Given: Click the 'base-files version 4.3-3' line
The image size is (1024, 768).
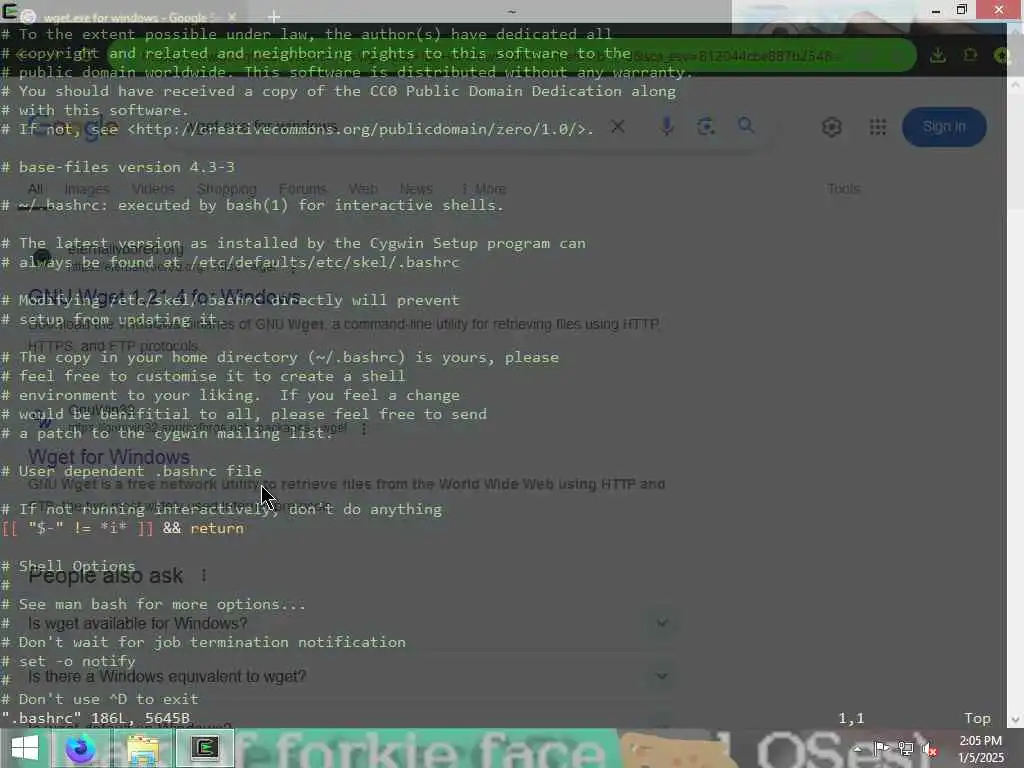Looking at the screenshot, I should (118, 167).
